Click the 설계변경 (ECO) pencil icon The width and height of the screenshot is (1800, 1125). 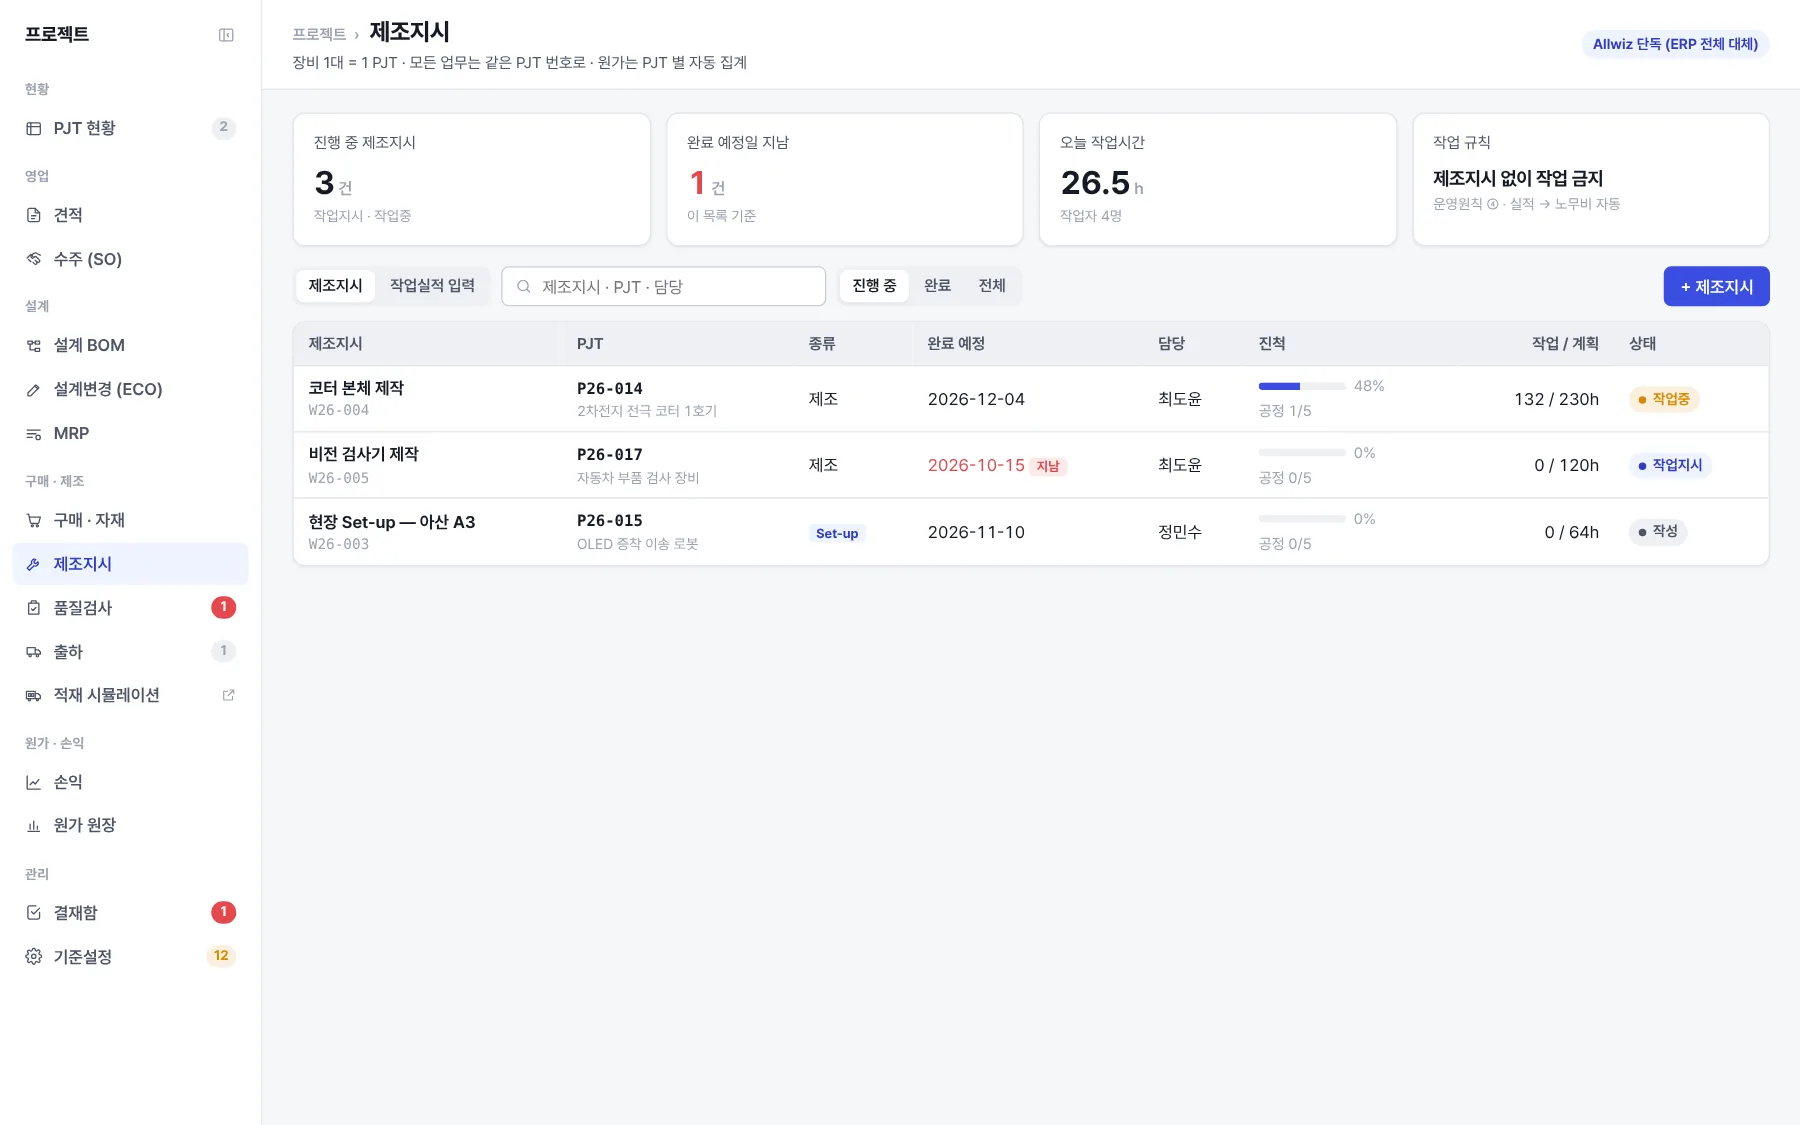tap(34, 390)
